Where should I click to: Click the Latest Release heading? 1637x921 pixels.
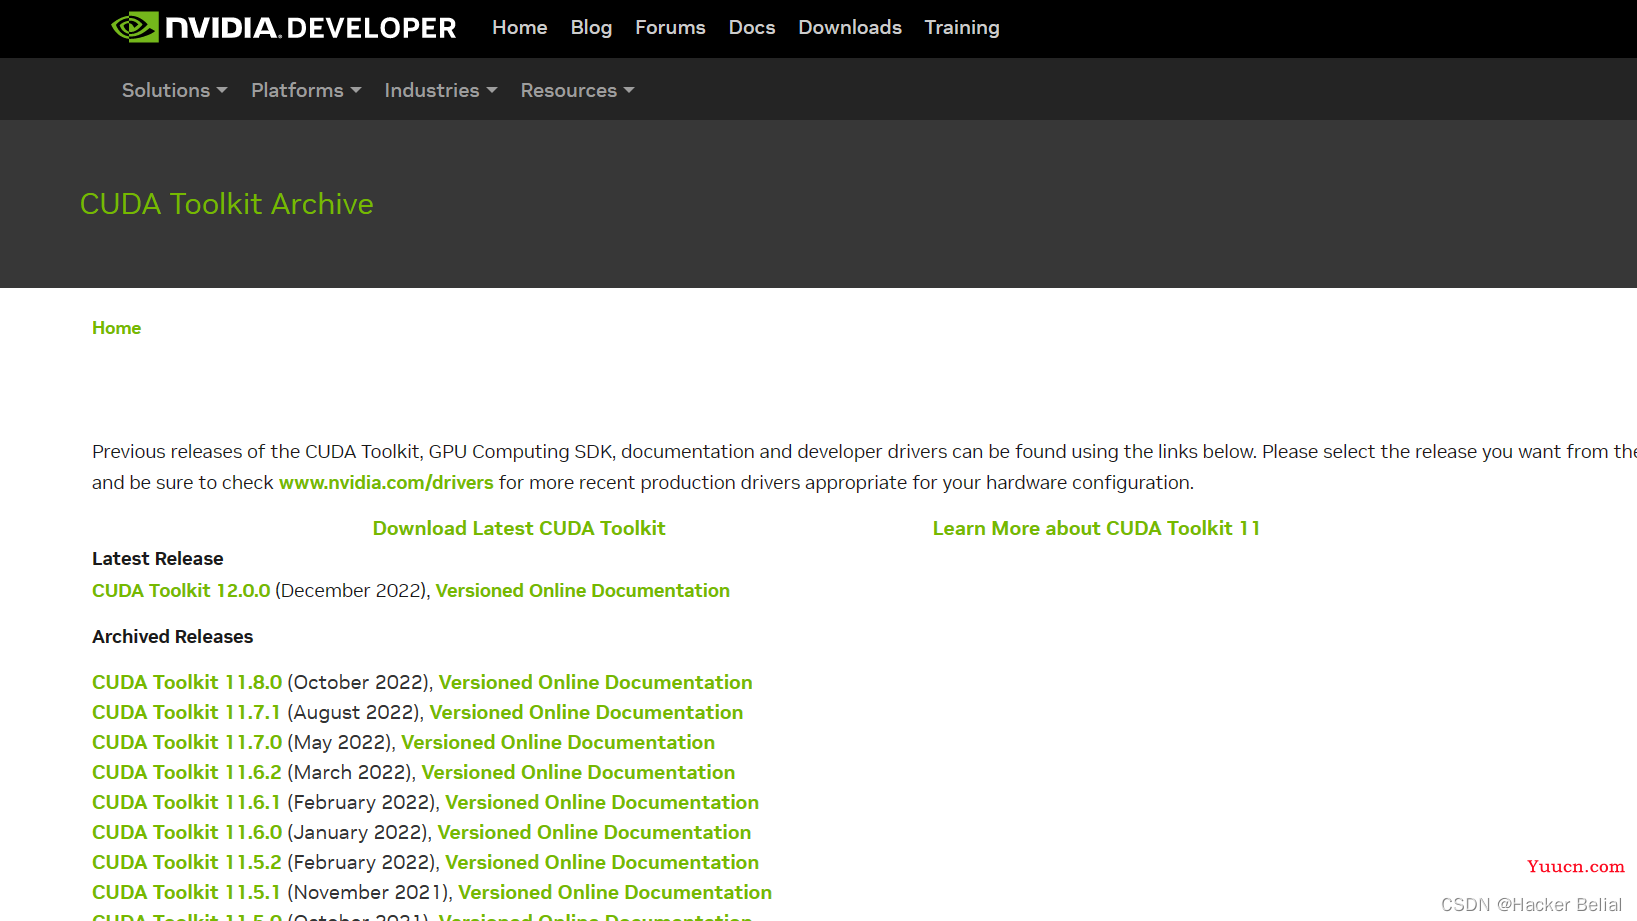[158, 559]
